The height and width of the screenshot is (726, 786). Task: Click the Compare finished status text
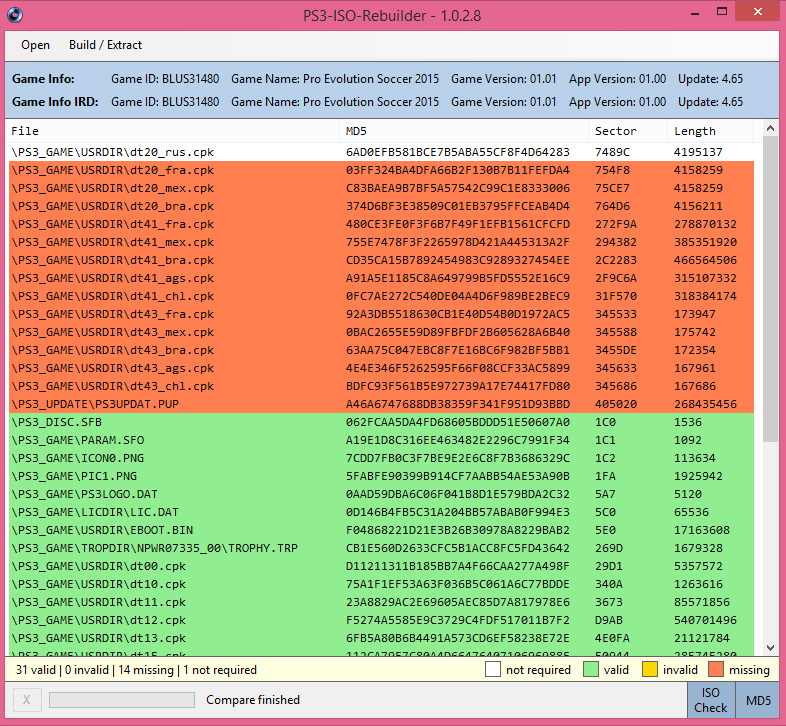(253, 700)
